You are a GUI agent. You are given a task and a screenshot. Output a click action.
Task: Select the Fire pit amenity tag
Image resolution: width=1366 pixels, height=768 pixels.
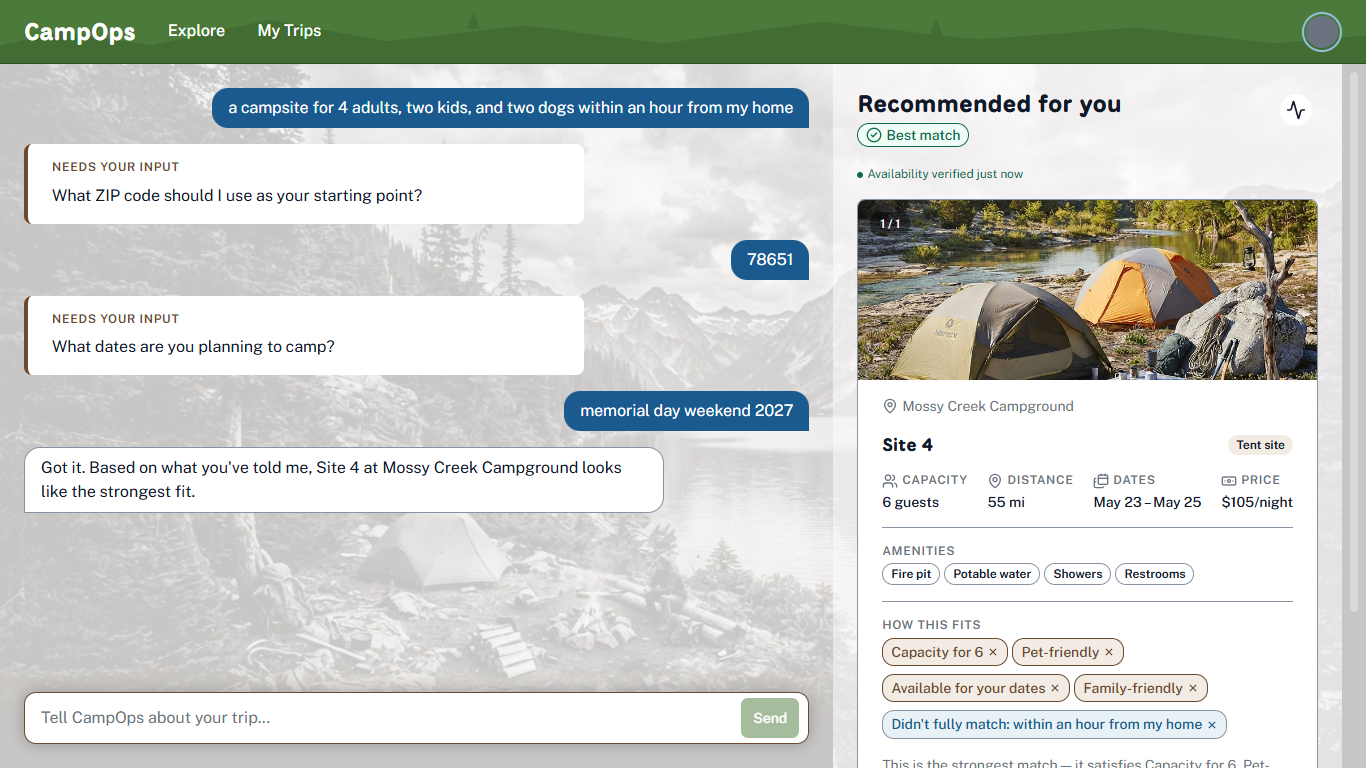pos(911,574)
